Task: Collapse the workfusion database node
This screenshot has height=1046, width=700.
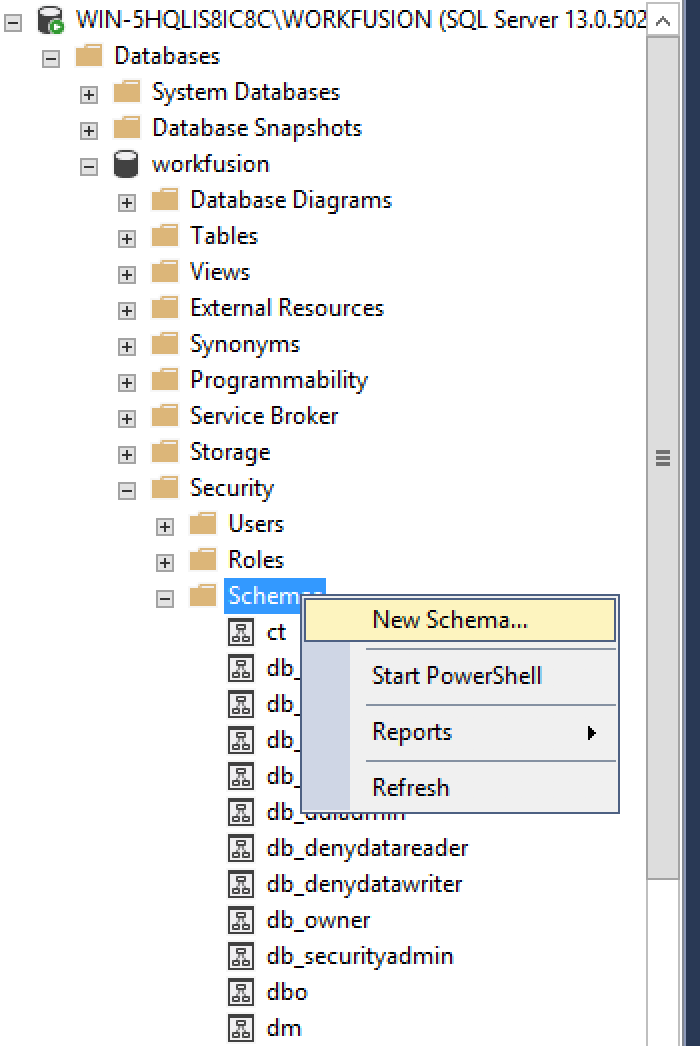Action: click(x=89, y=167)
